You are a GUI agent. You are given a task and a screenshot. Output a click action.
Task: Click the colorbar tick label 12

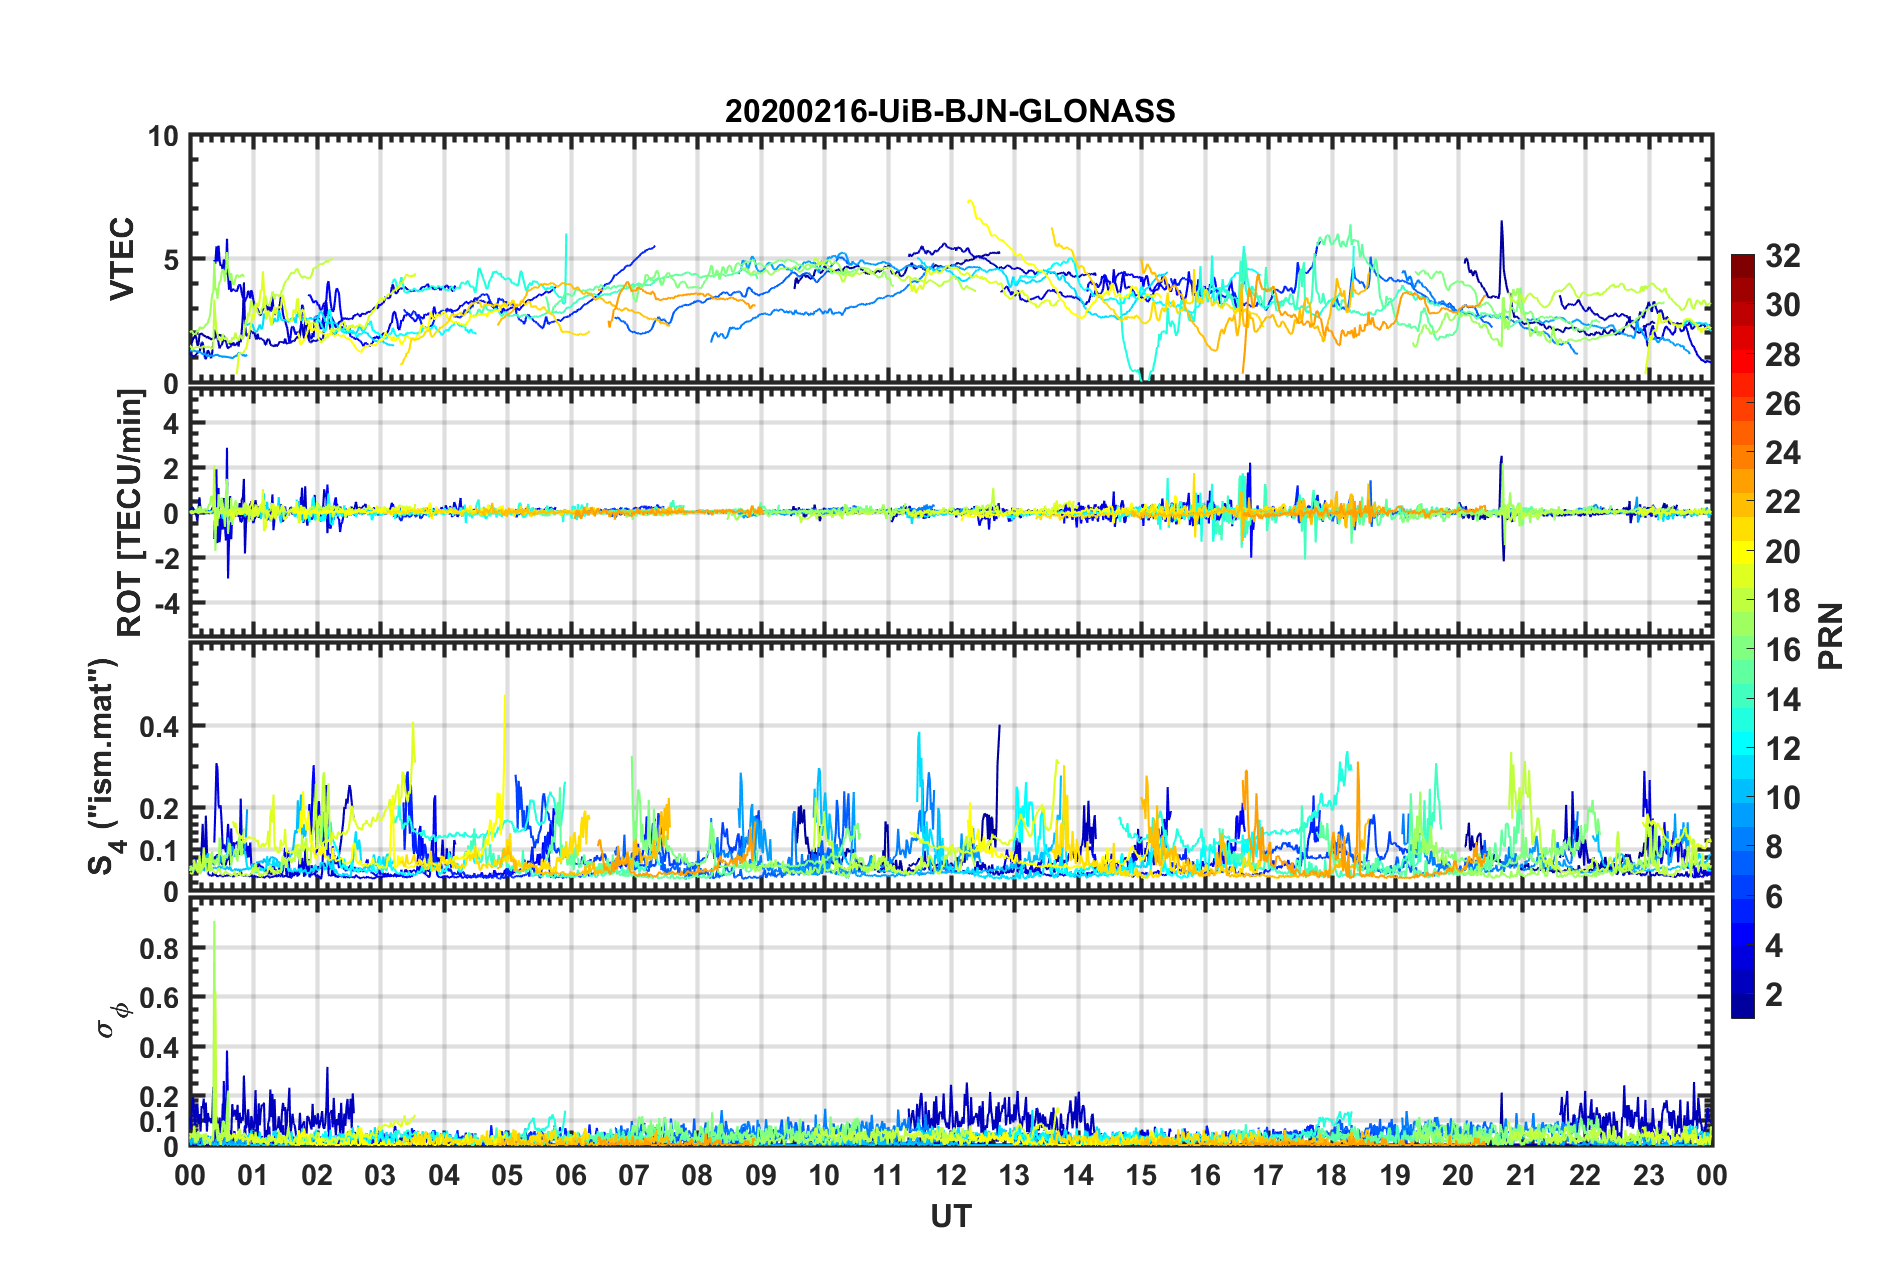click(1783, 749)
